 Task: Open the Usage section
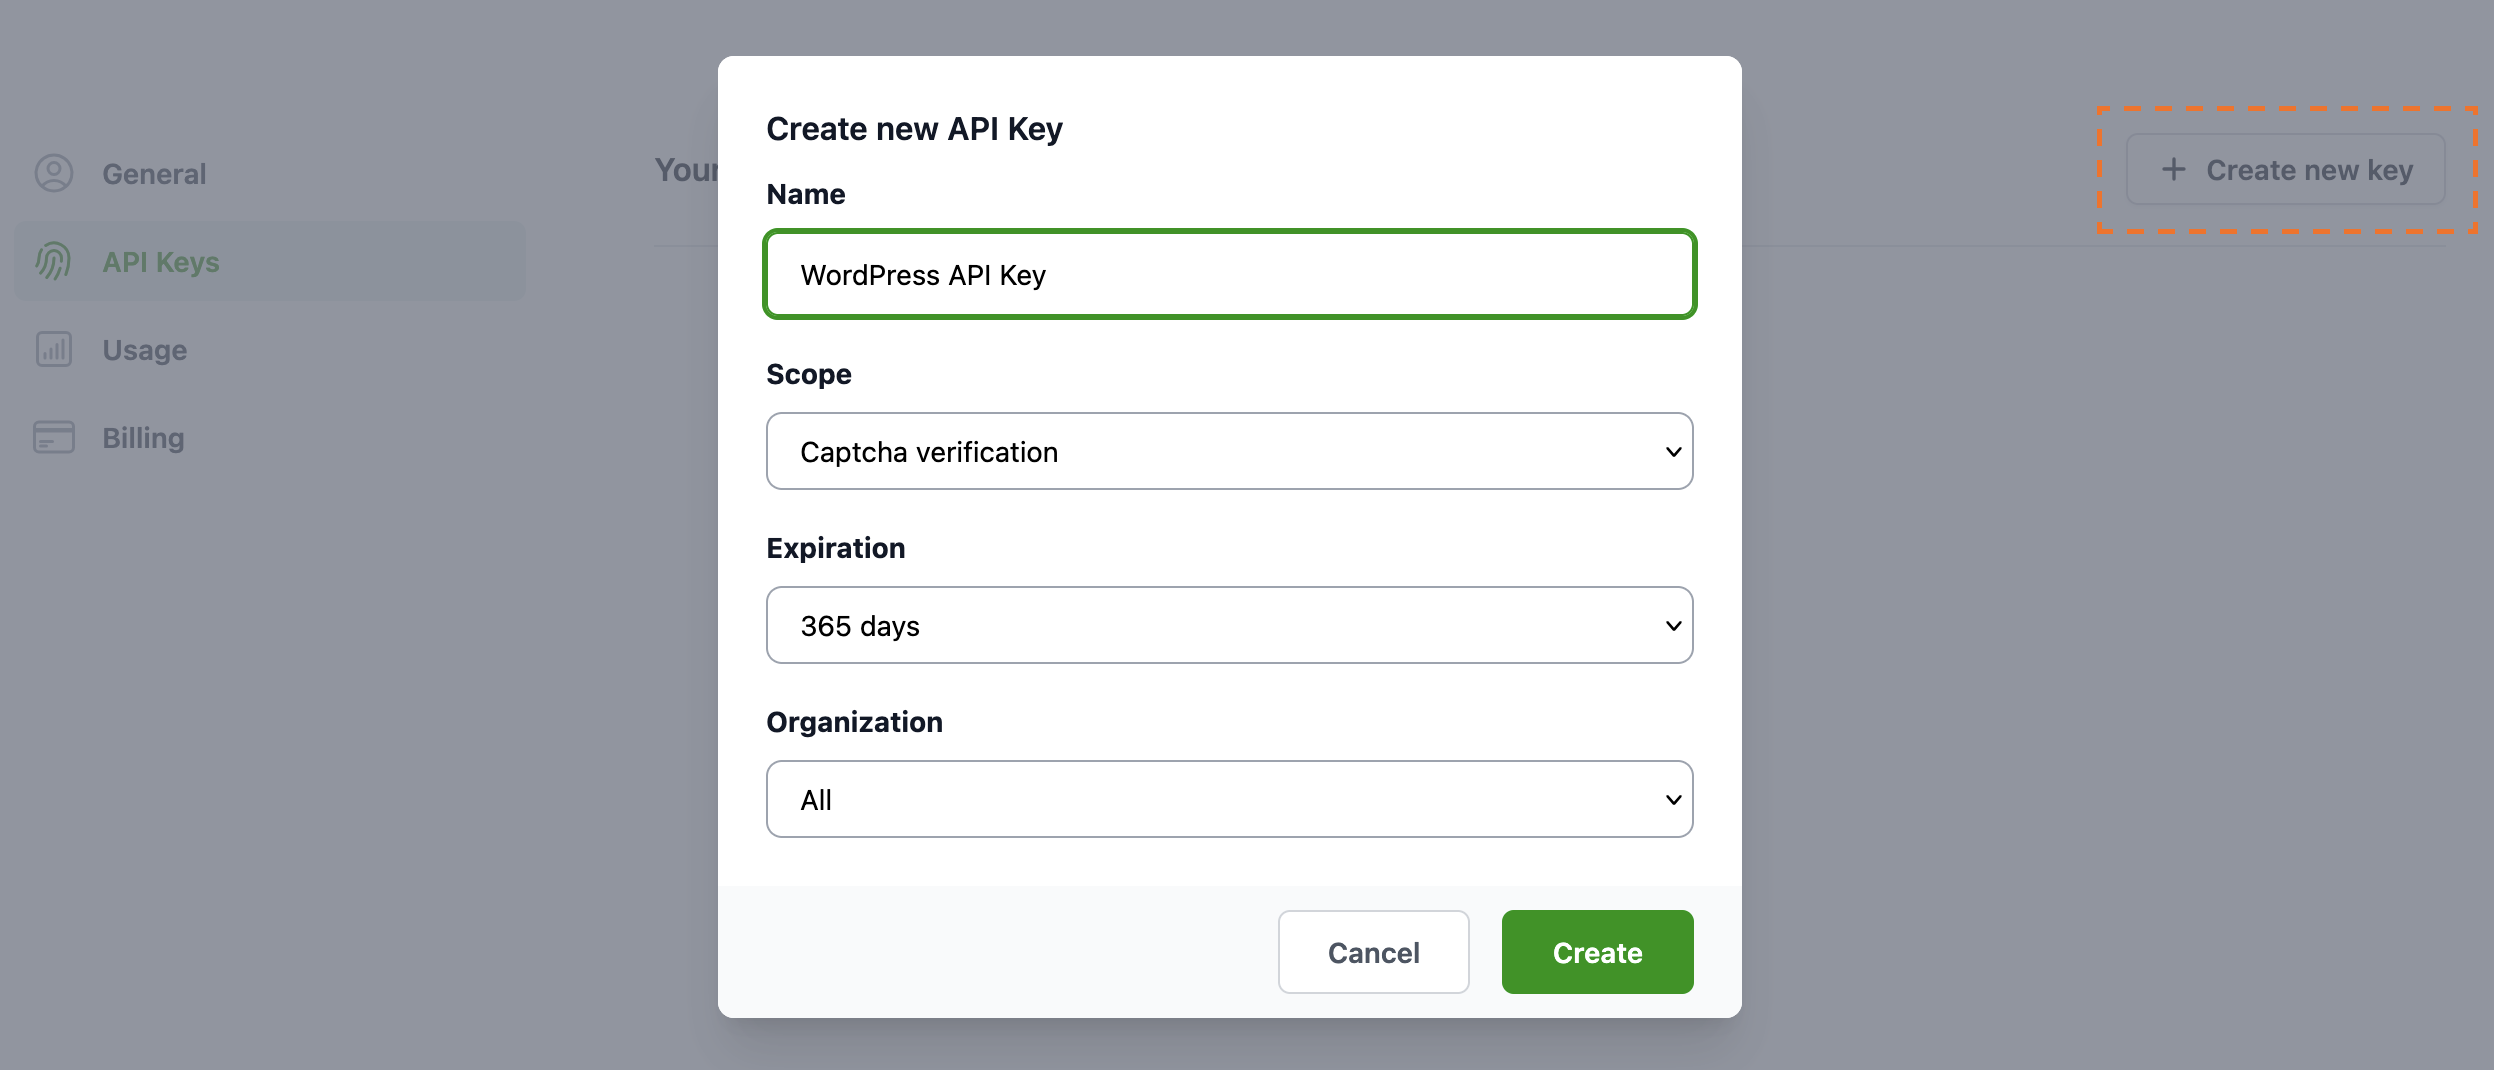(144, 349)
